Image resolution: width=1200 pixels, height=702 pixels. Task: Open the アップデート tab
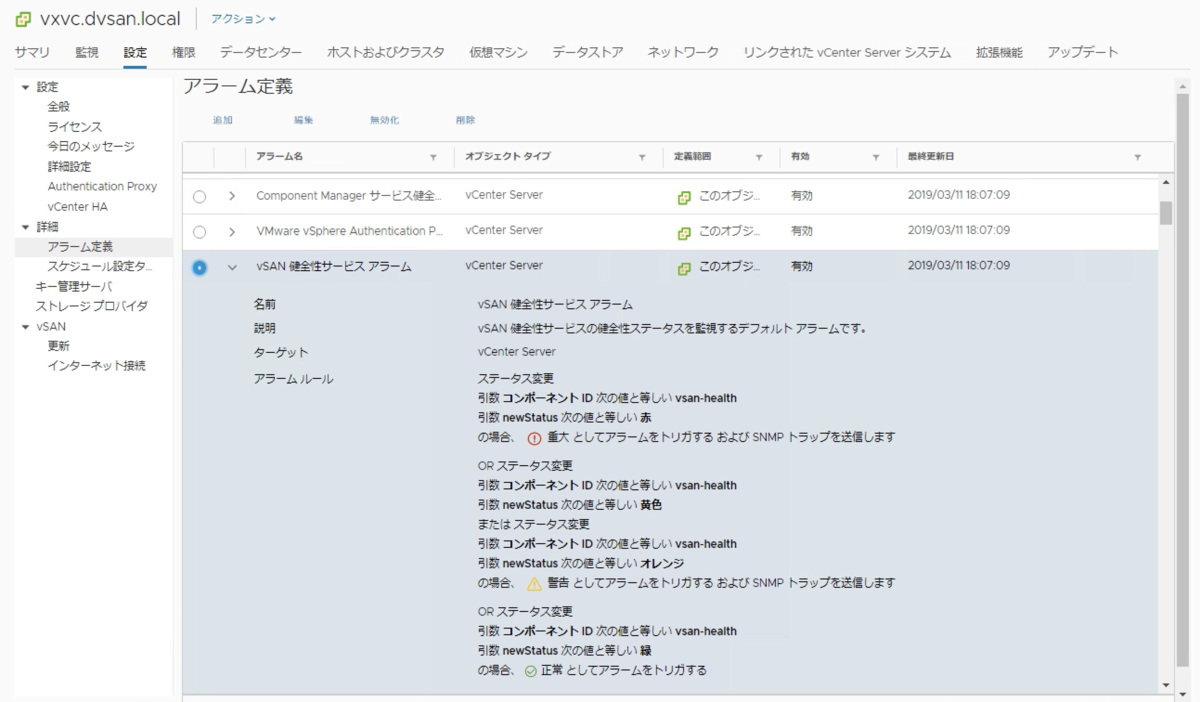coord(1083,52)
